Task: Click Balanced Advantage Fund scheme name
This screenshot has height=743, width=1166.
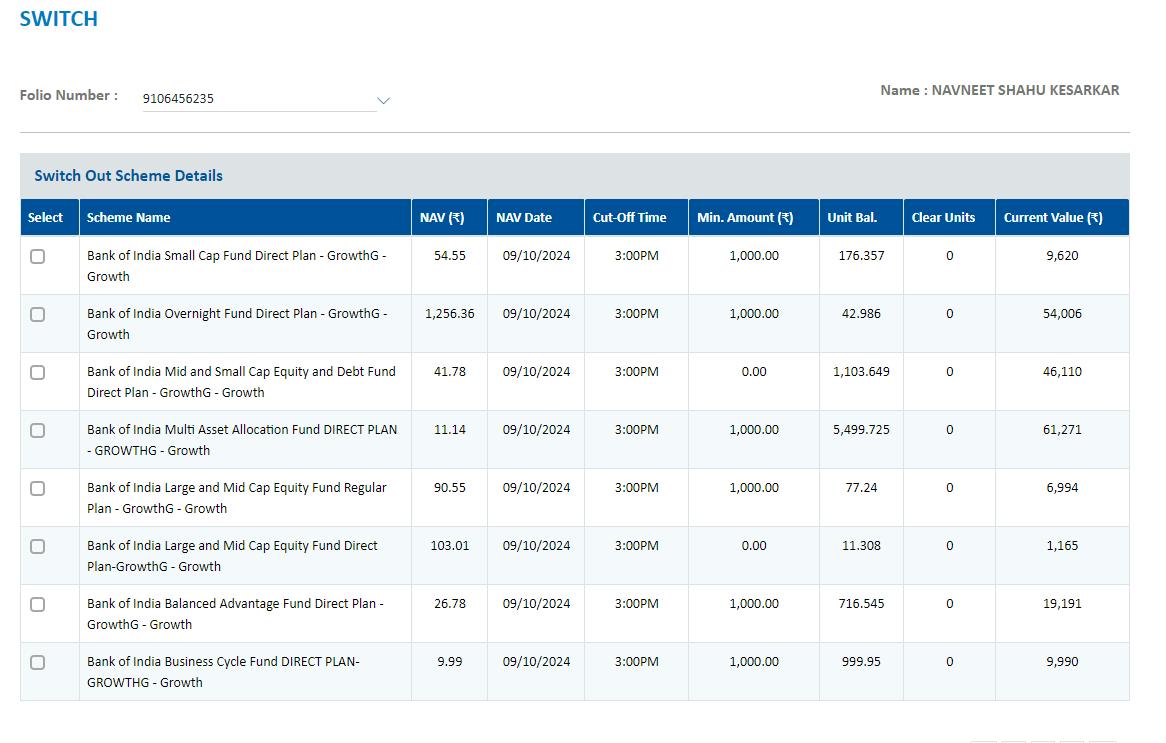Action: [235, 614]
